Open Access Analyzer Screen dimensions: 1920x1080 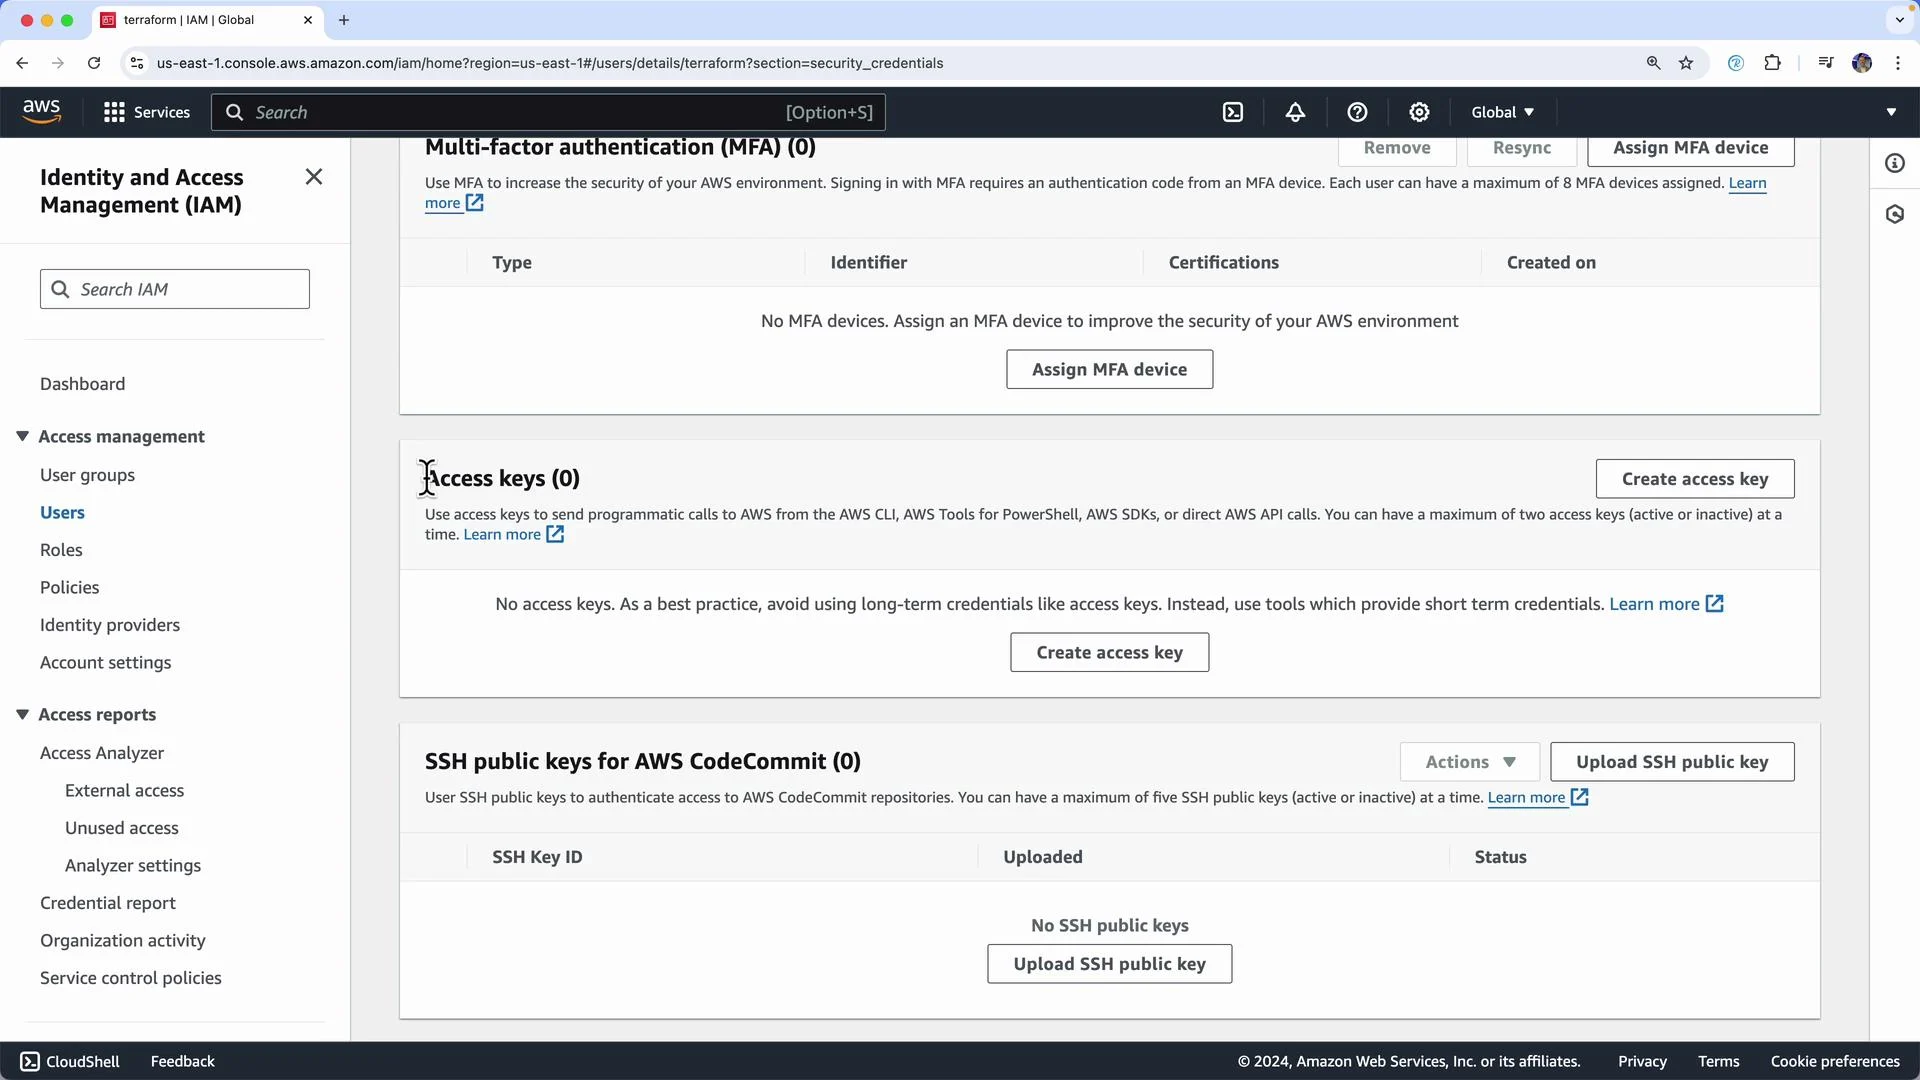coord(102,753)
